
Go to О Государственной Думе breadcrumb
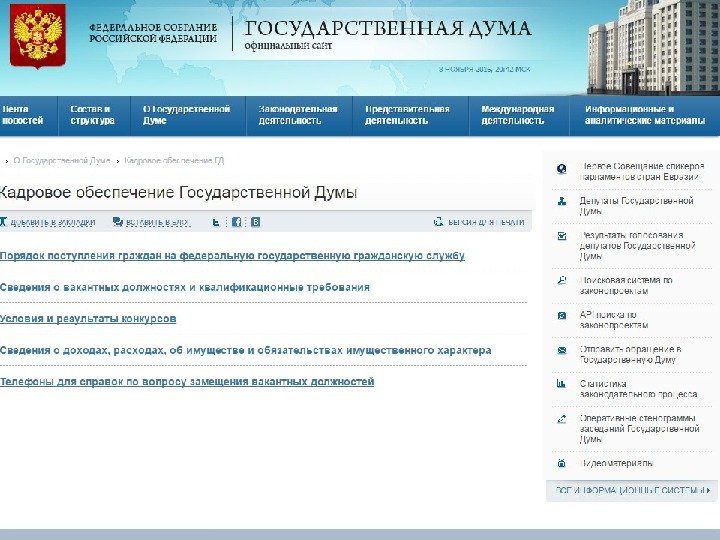[62, 161]
